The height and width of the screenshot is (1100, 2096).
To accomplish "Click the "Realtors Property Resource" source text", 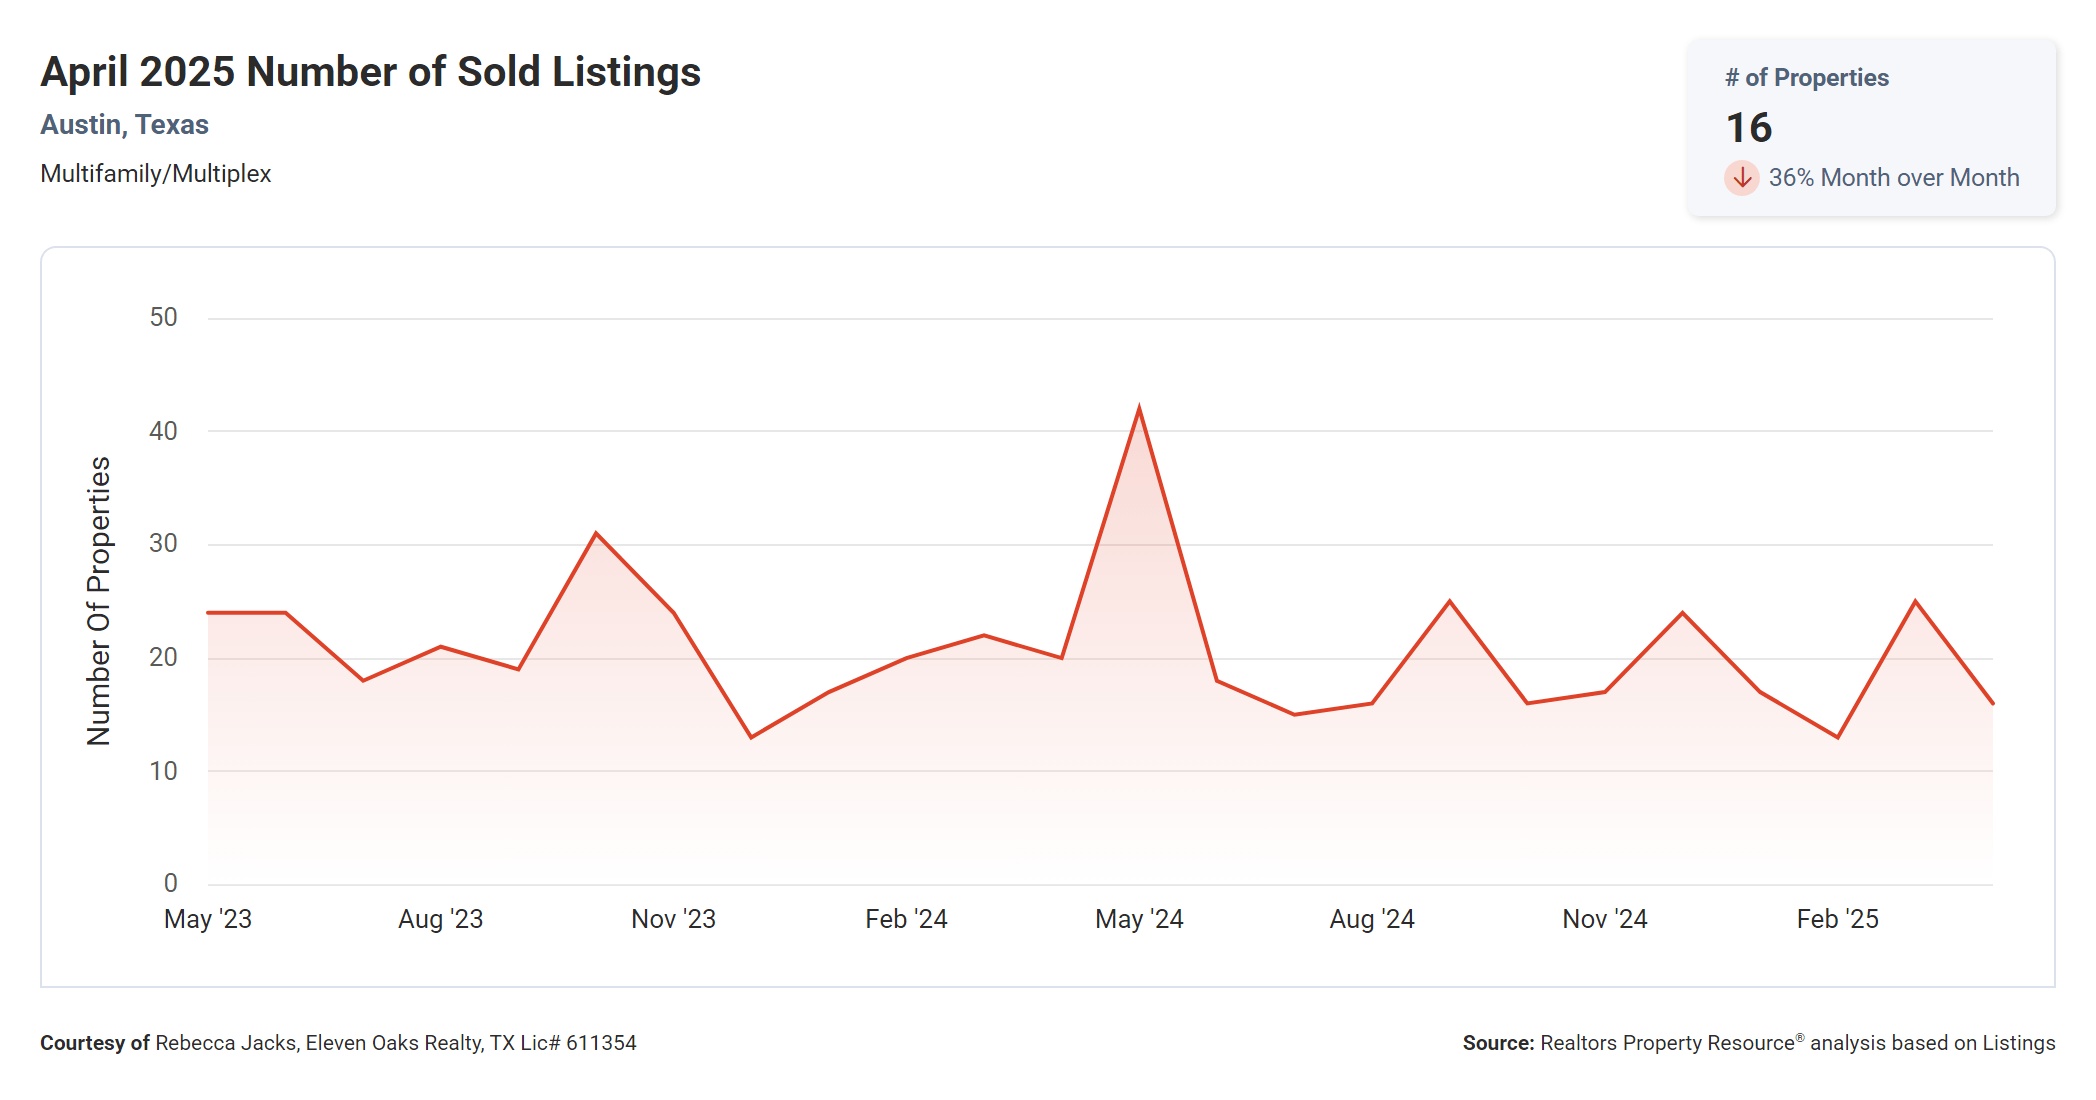I will [x=1667, y=1043].
